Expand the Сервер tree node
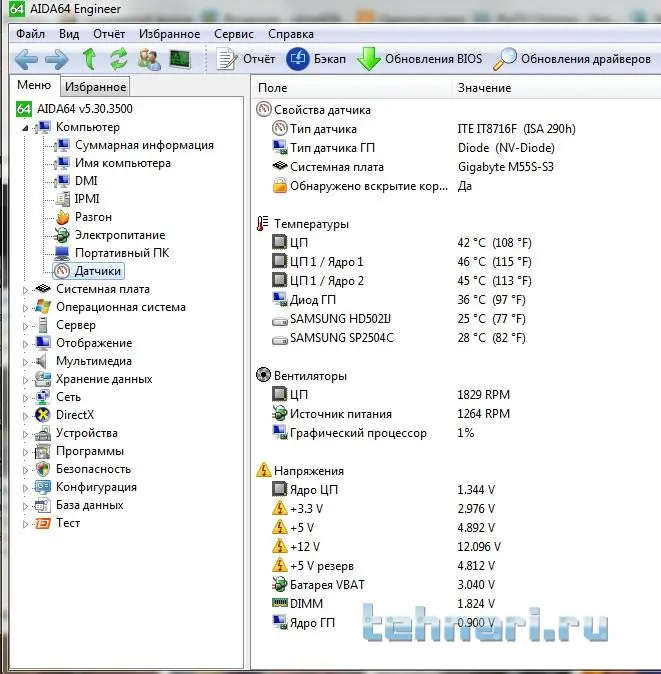Screen dimensions: 661x674 25,326
